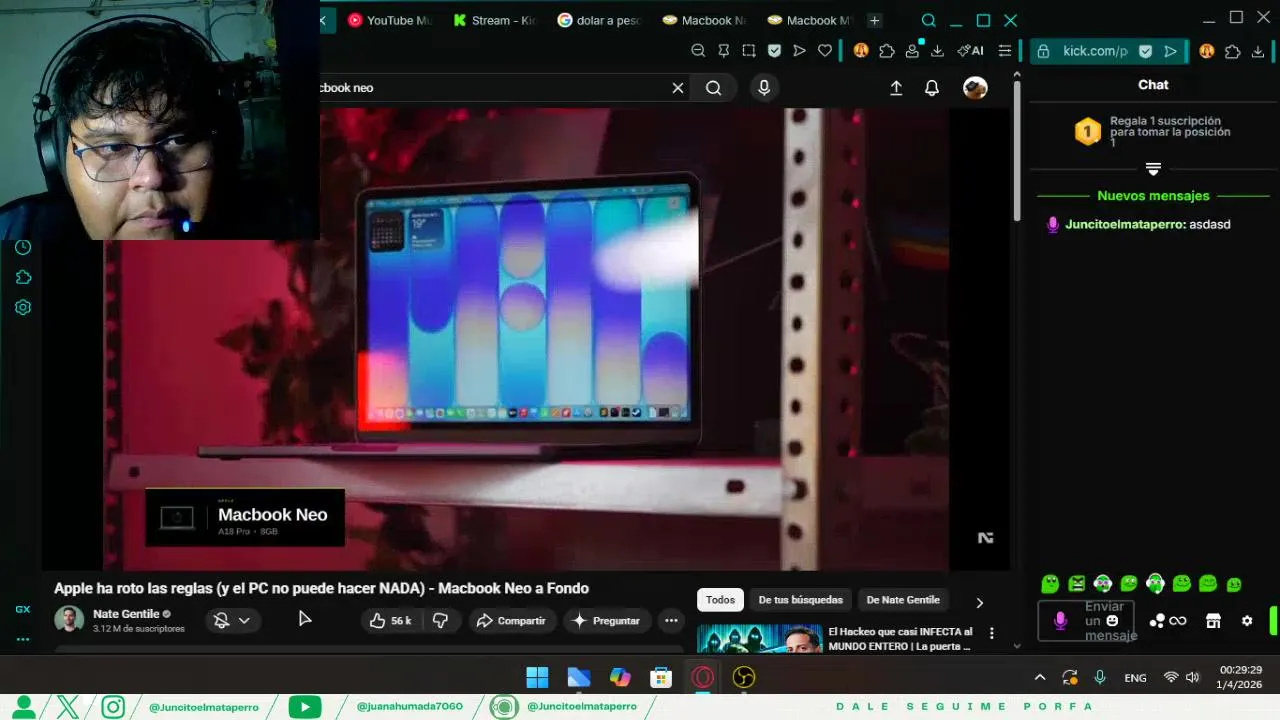Toggle shield icon in Kick address bar
The width and height of the screenshot is (1280, 720).
1146,51
